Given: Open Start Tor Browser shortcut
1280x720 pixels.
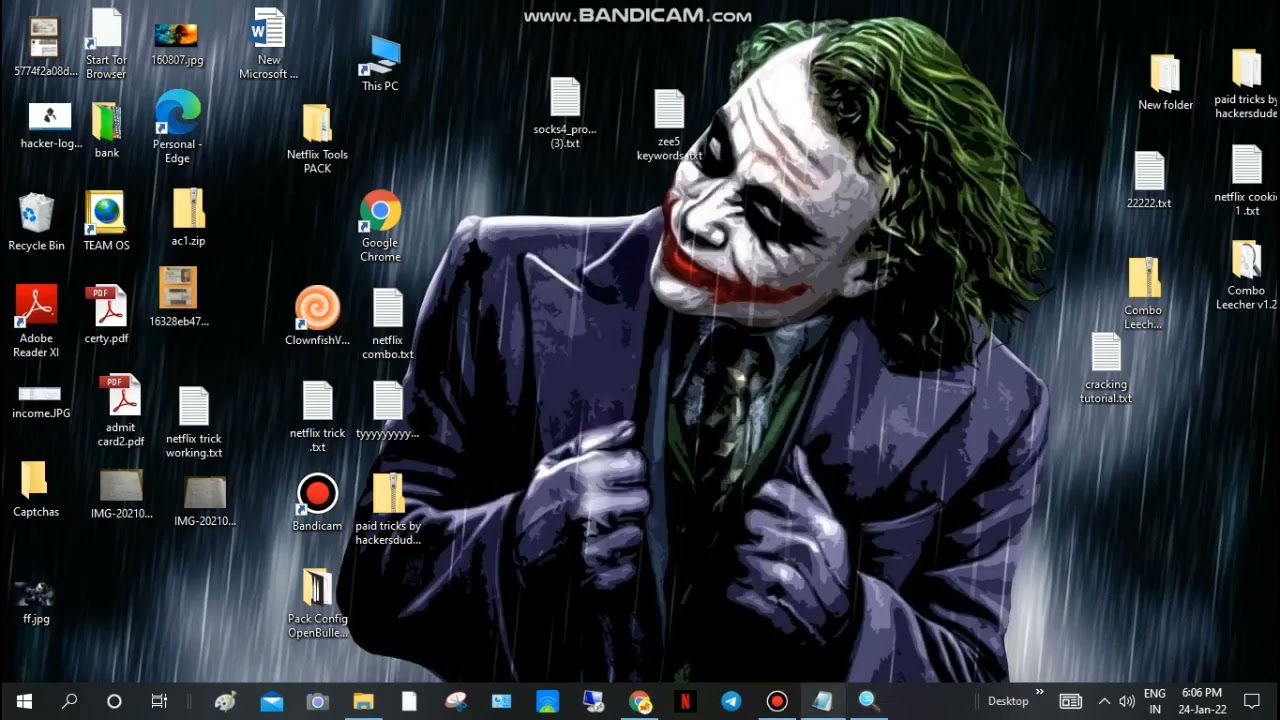Looking at the screenshot, I should [x=106, y=43].
